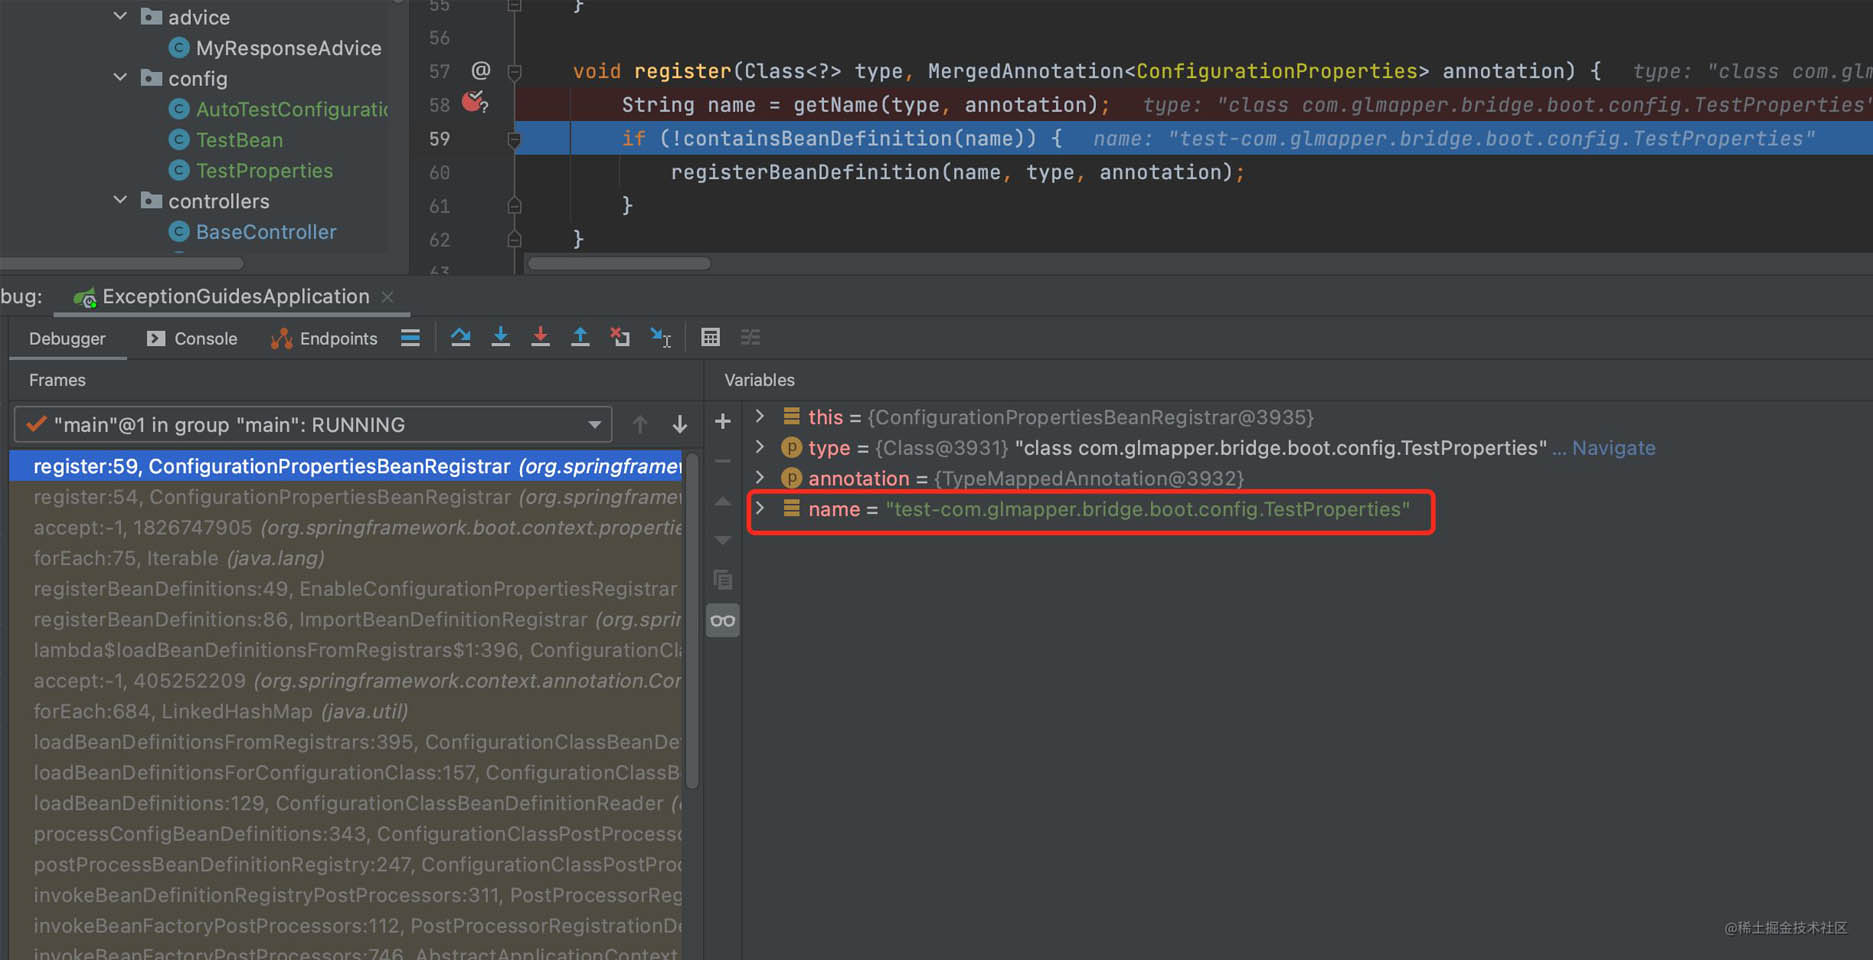The height and width of the screenshot is (960, 1873).
Task: Select frame register:54, ConfigurationPropertiesBeanRegistrar
Action: [346, 497]
